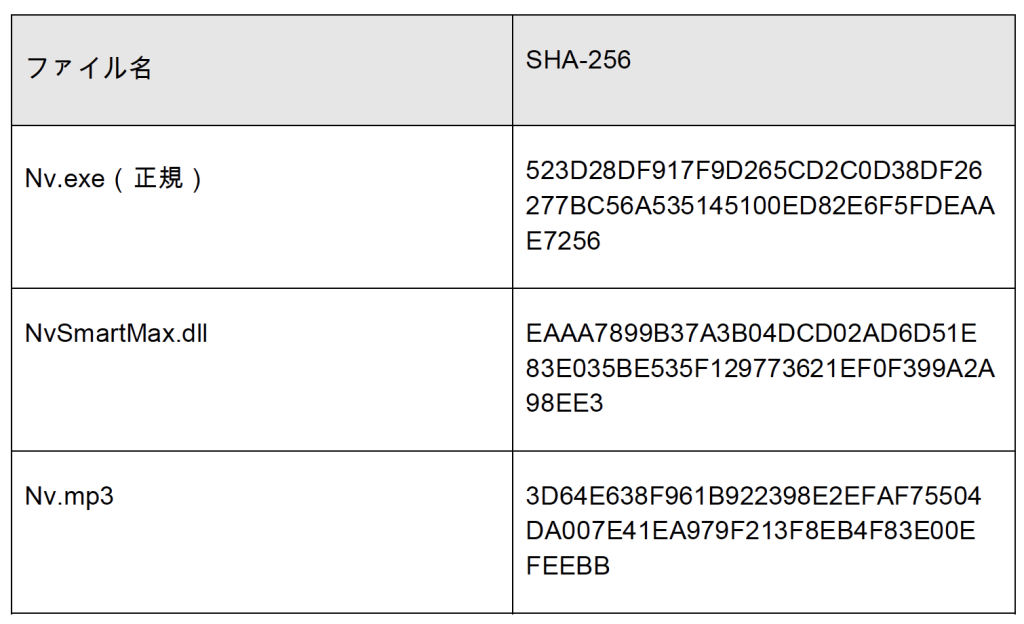
Task: Click the 正規 label in parentheses
Action: pyautogui.click(x=154, y=180)
